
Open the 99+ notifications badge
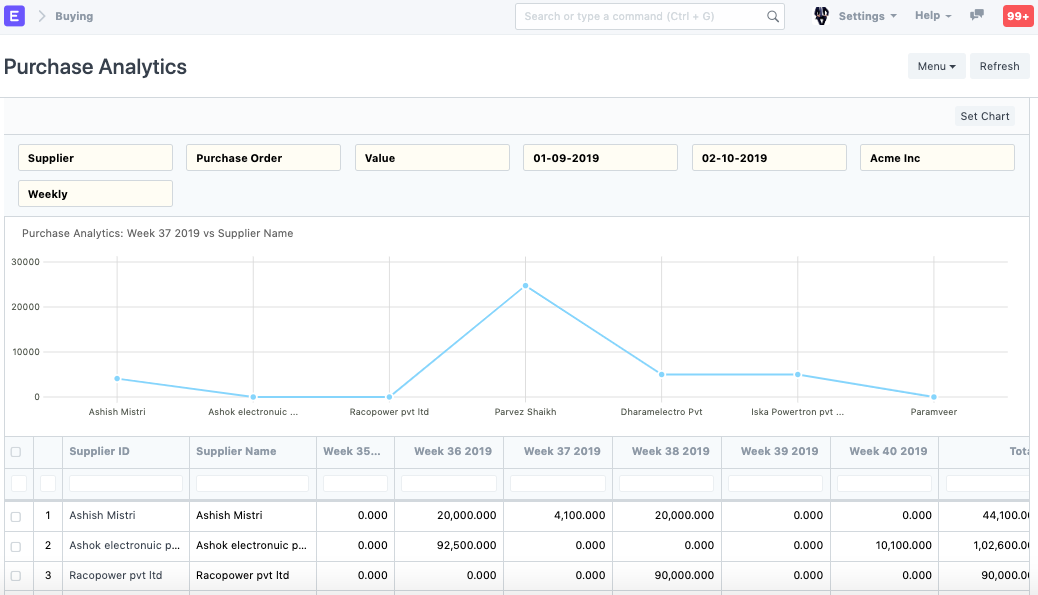pos(1018,16)
